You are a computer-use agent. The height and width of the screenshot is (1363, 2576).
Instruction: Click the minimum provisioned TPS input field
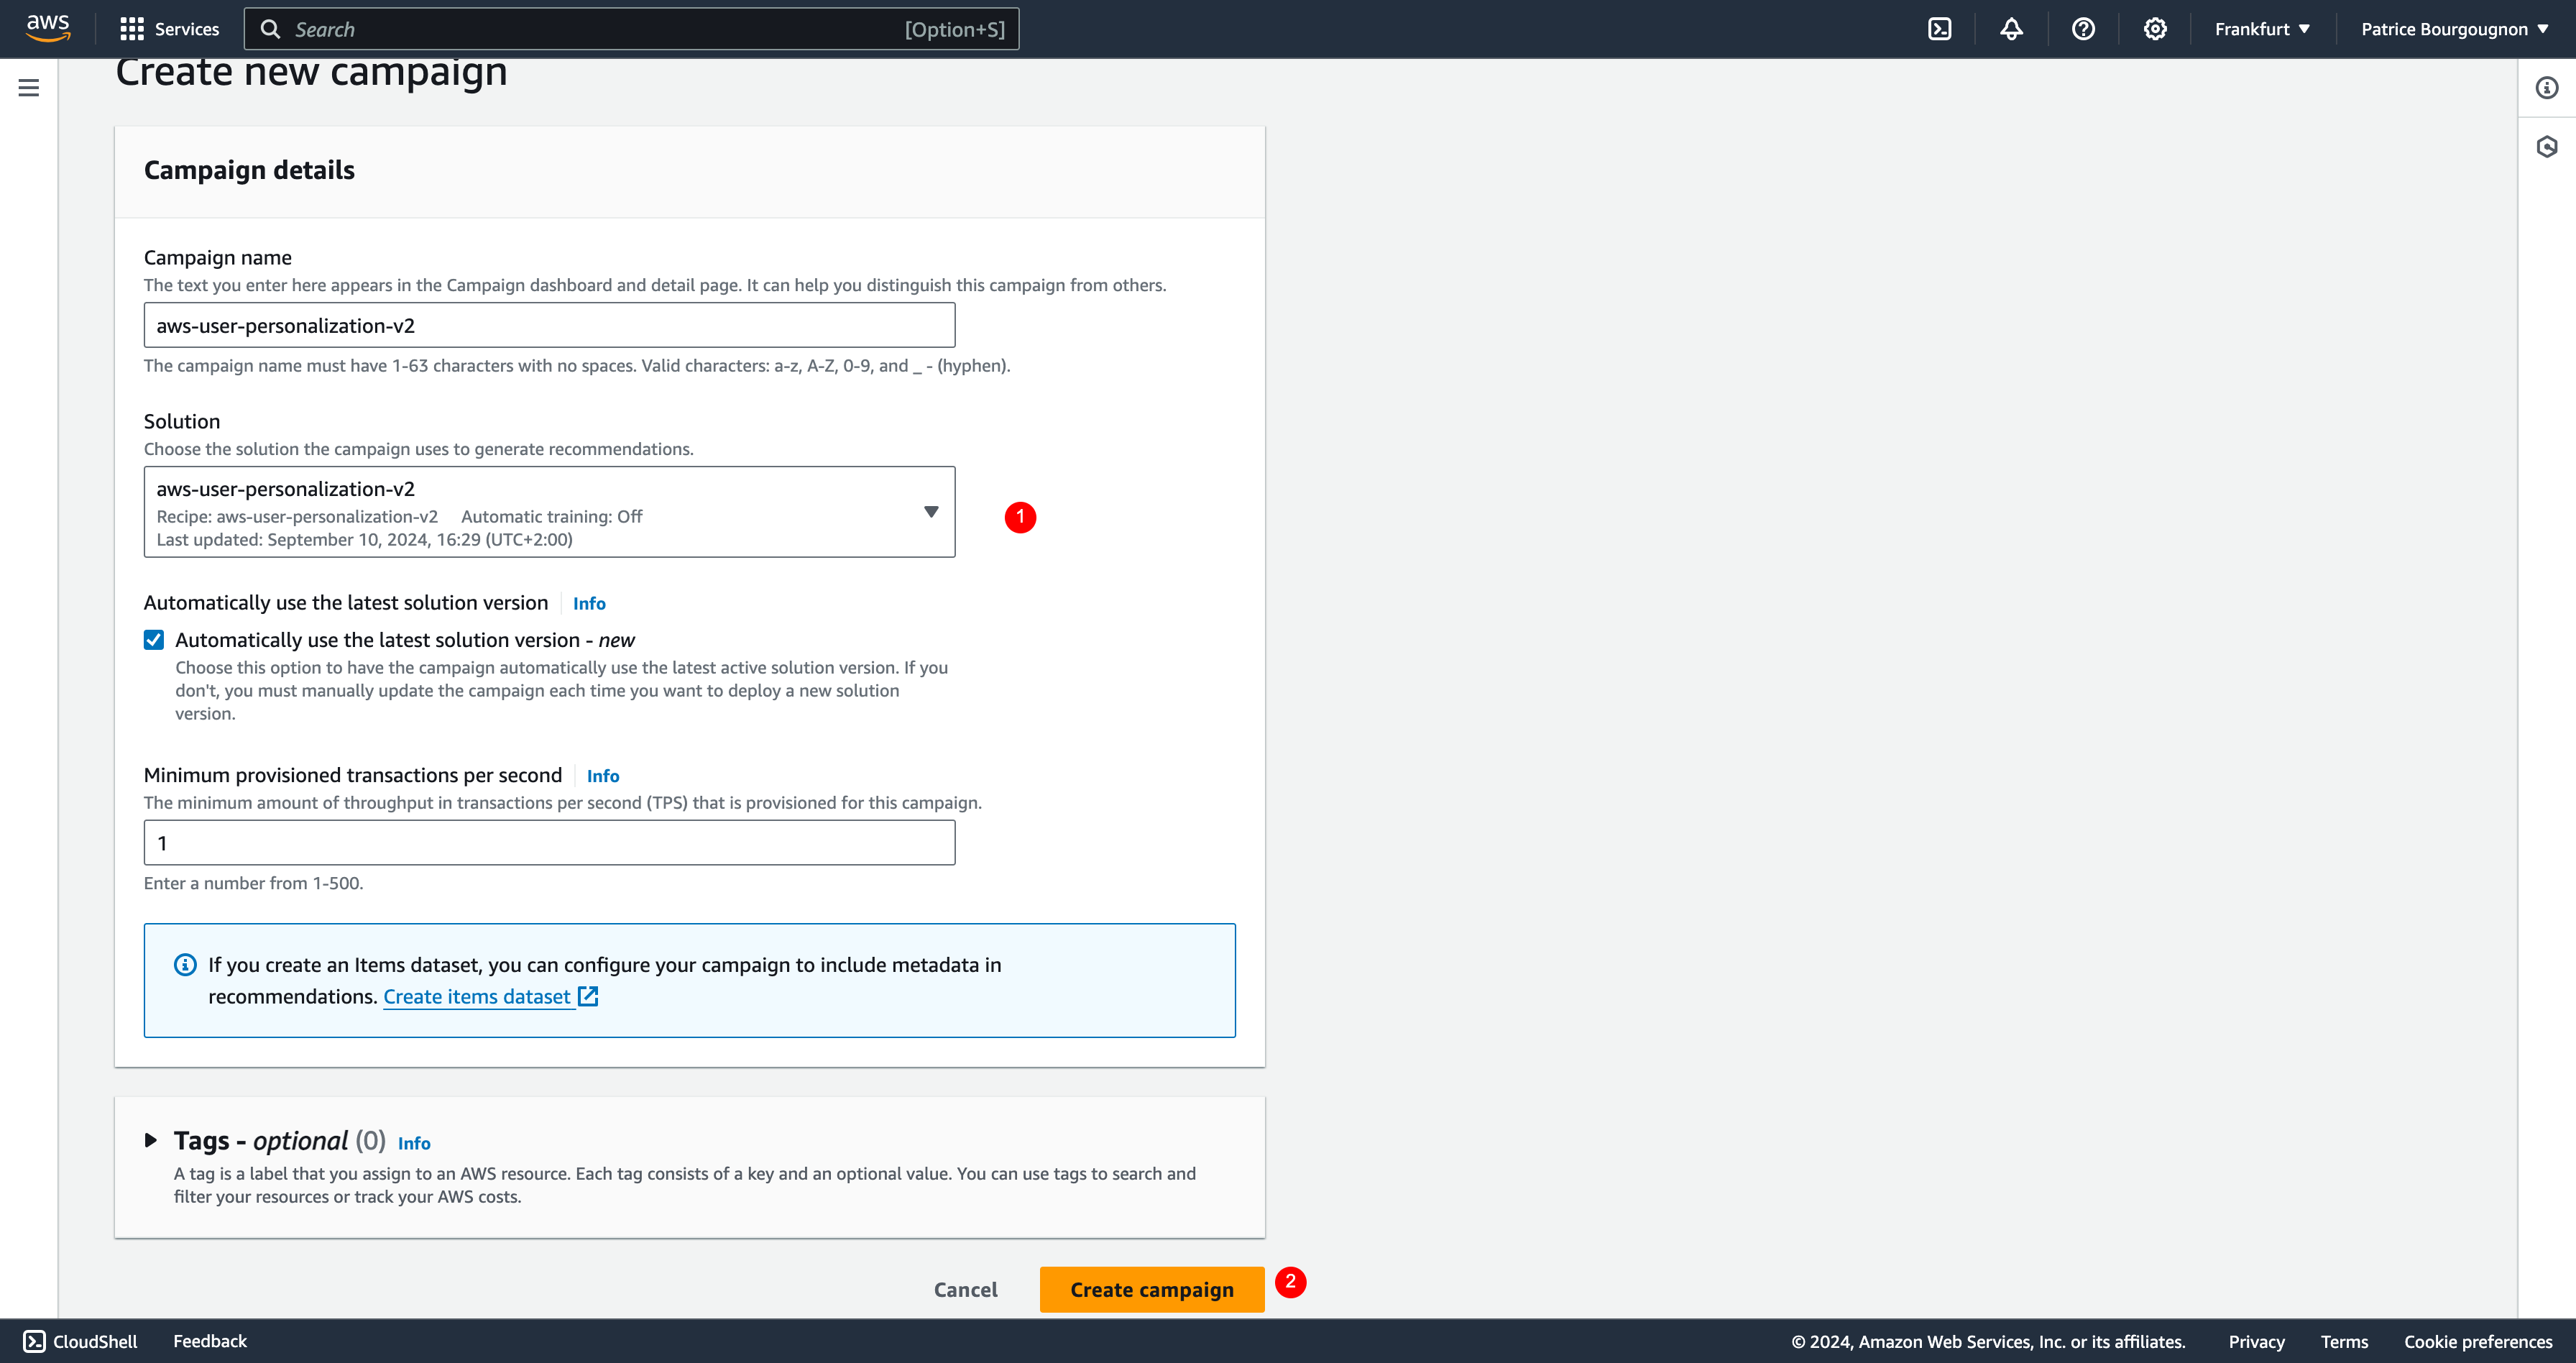tap(549, 843)
